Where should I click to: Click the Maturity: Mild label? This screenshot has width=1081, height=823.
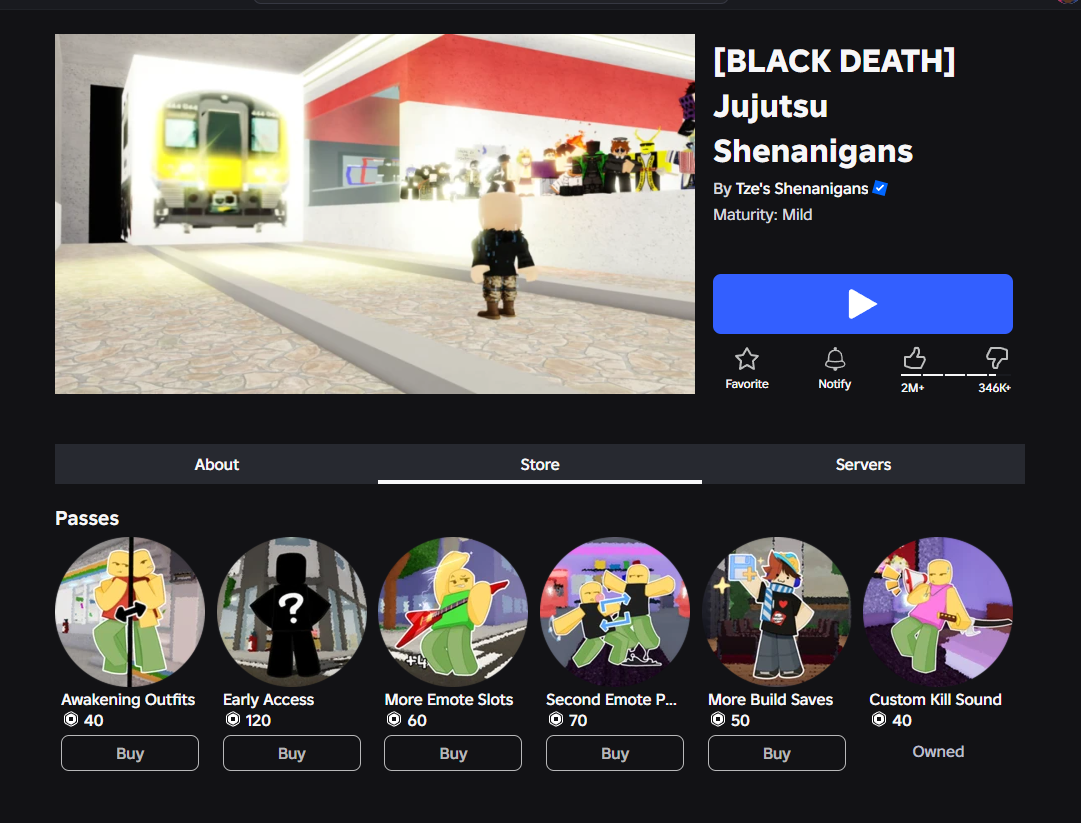762,215
